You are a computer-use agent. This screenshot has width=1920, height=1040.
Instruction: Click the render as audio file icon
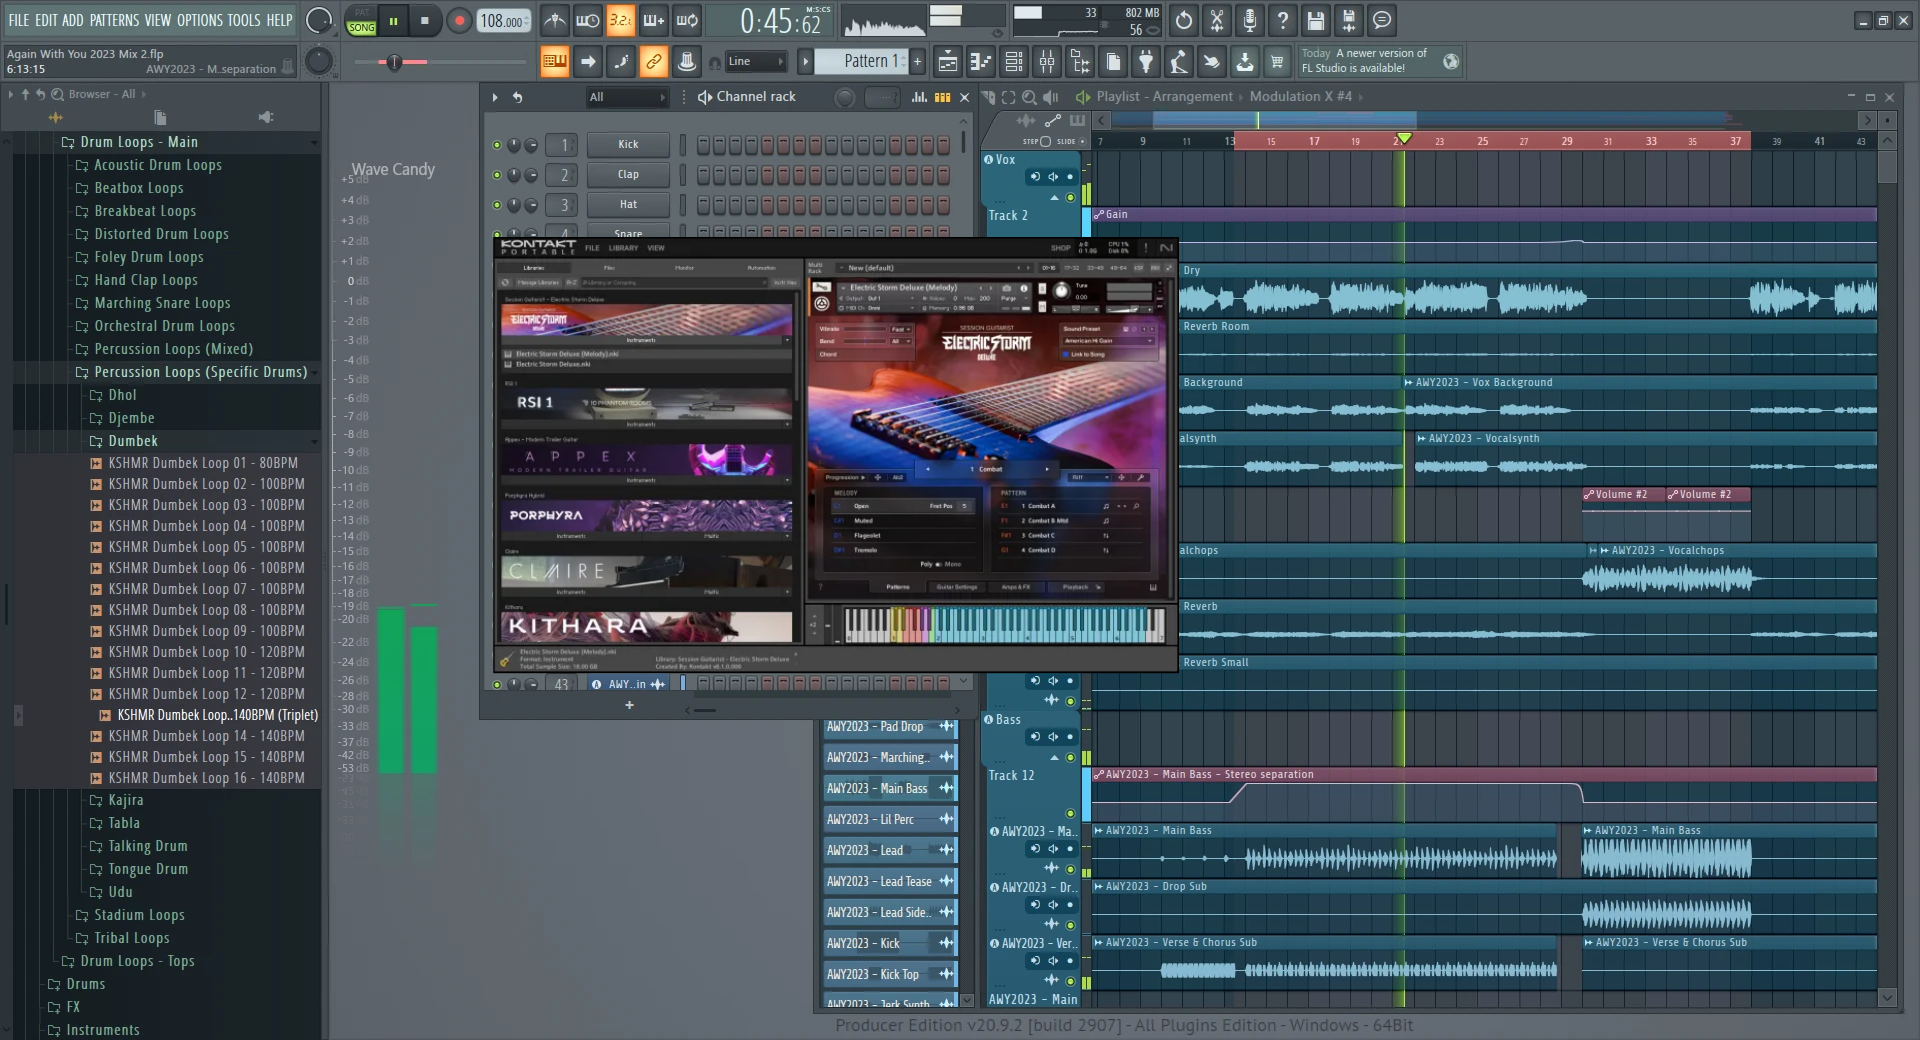point(1349,20)
